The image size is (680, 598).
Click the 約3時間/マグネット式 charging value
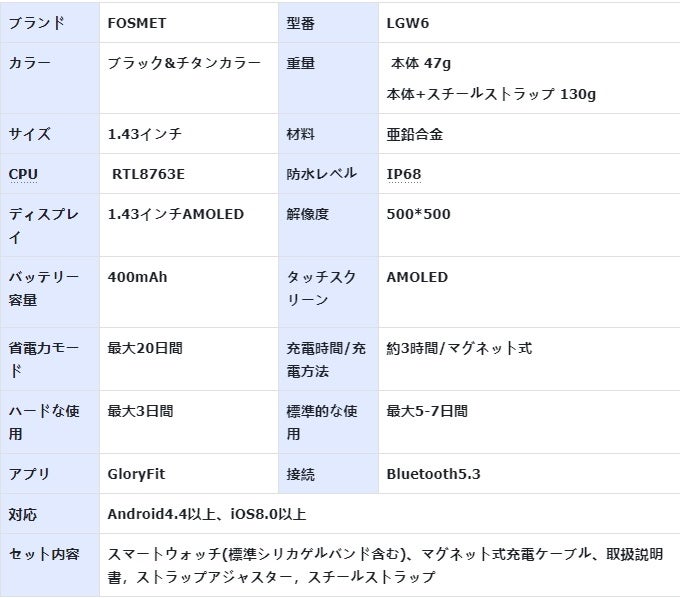coord(459,348)
